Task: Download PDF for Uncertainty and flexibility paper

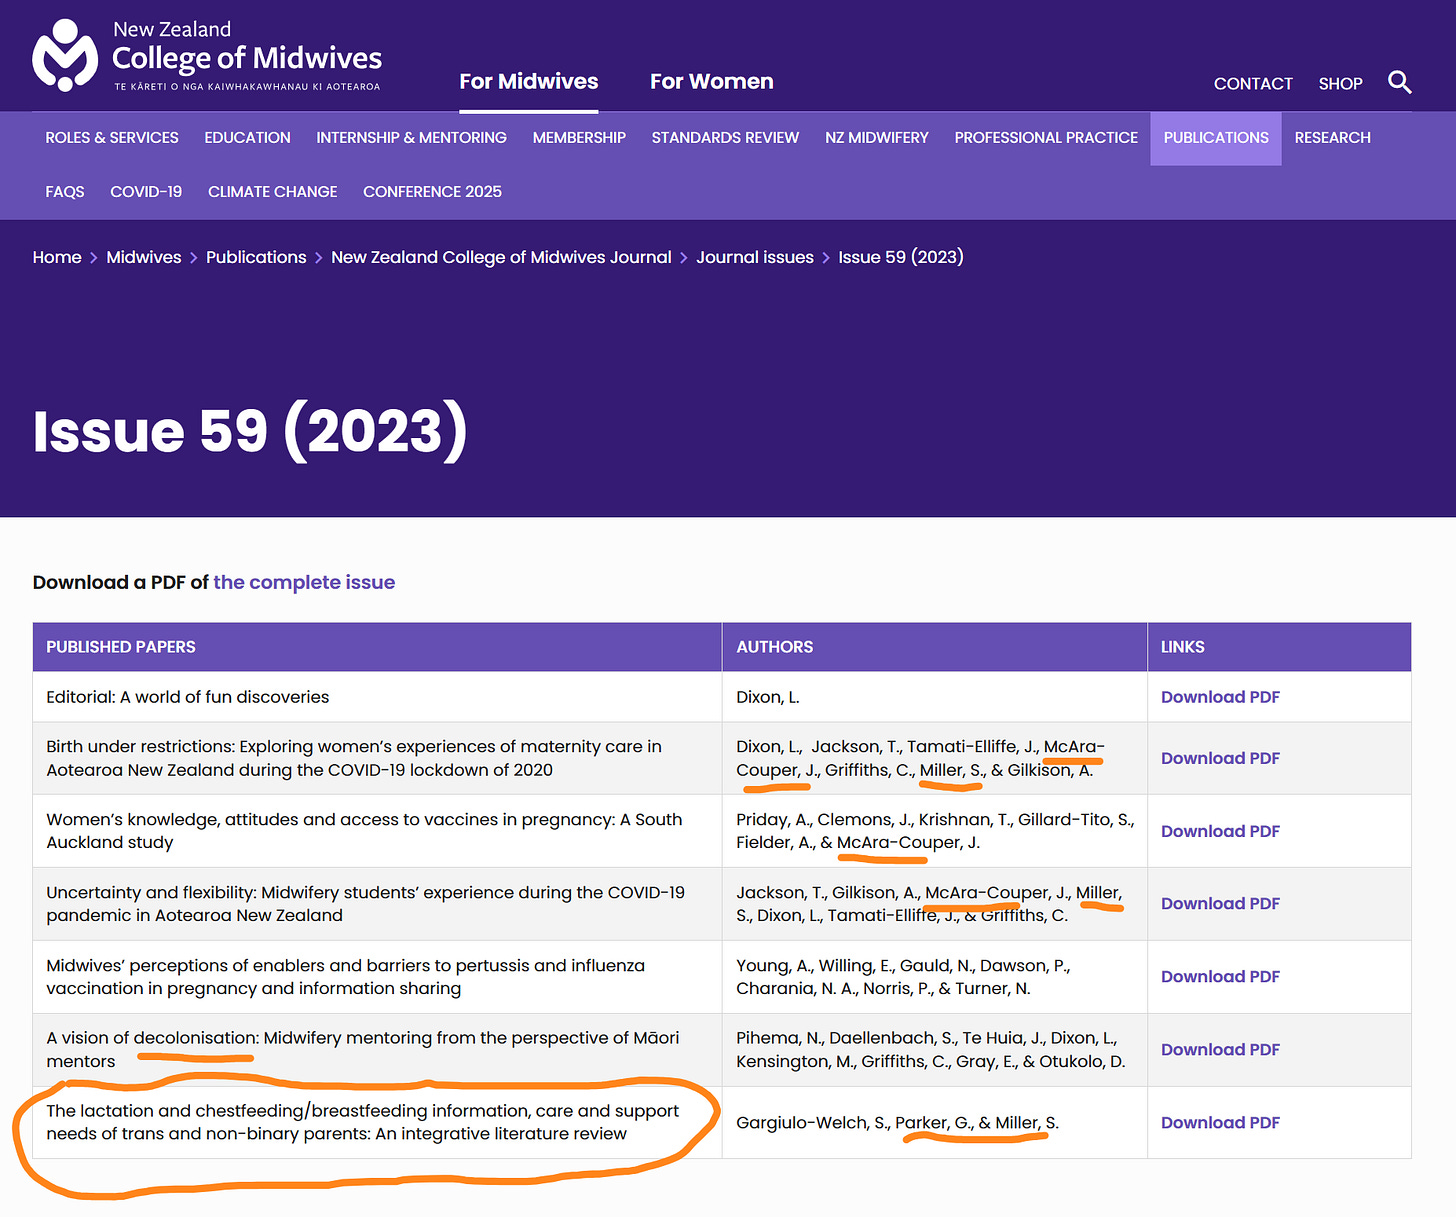Action: (x=1220, y=903)
